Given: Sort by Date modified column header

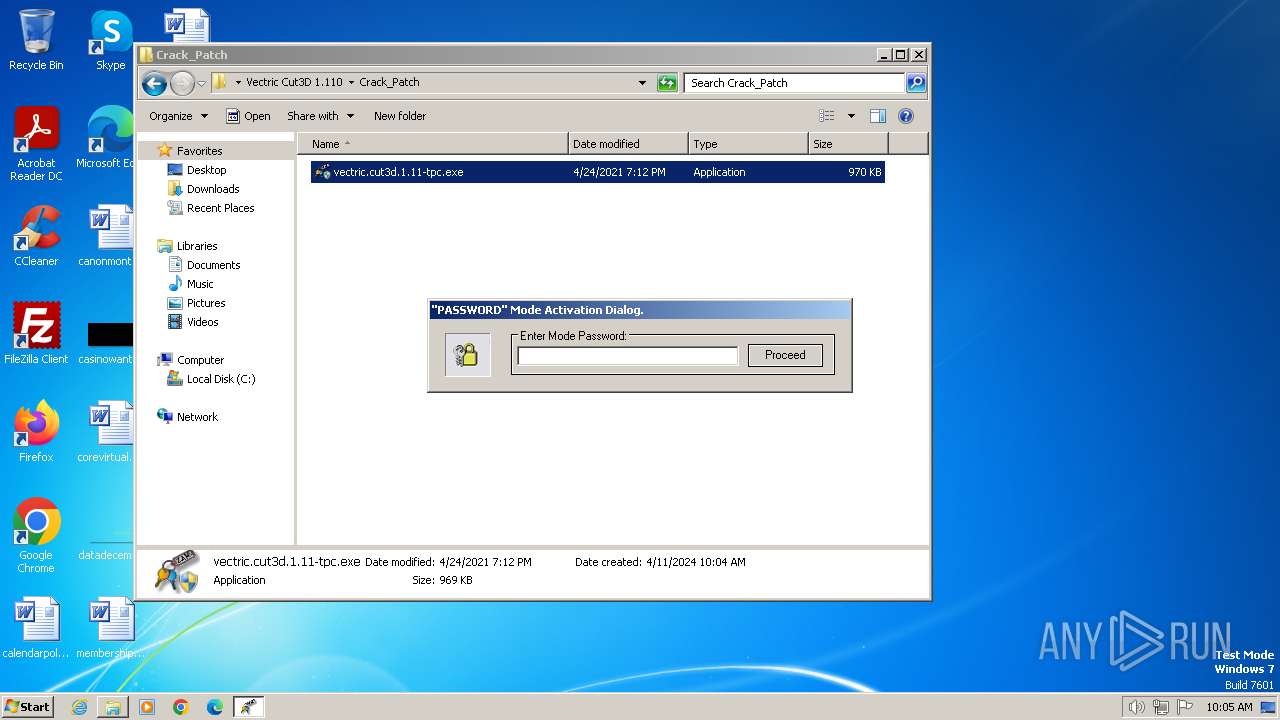Looking at the screenshot, I should point(628,144).
